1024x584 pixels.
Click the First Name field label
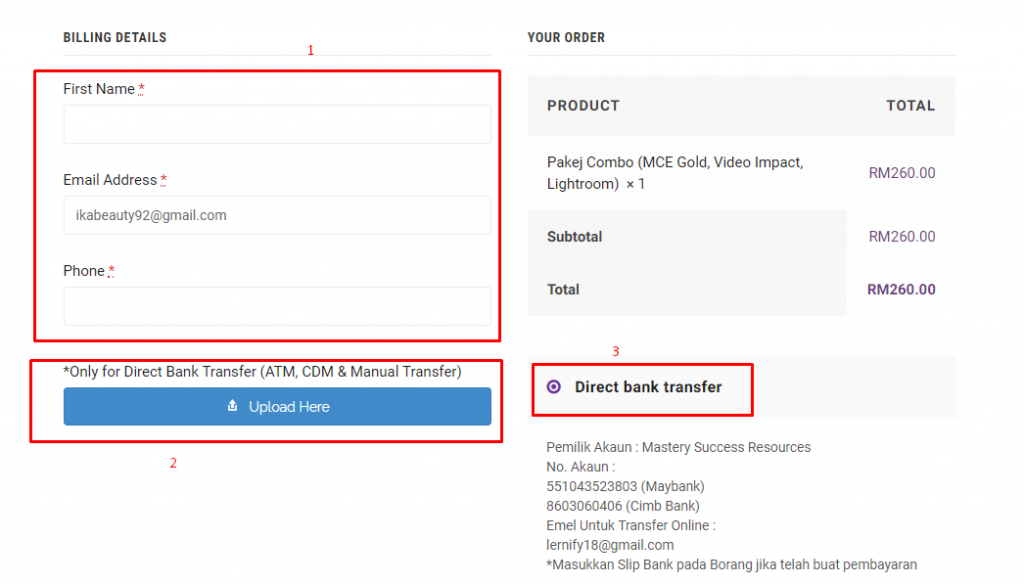coord(99,89)
